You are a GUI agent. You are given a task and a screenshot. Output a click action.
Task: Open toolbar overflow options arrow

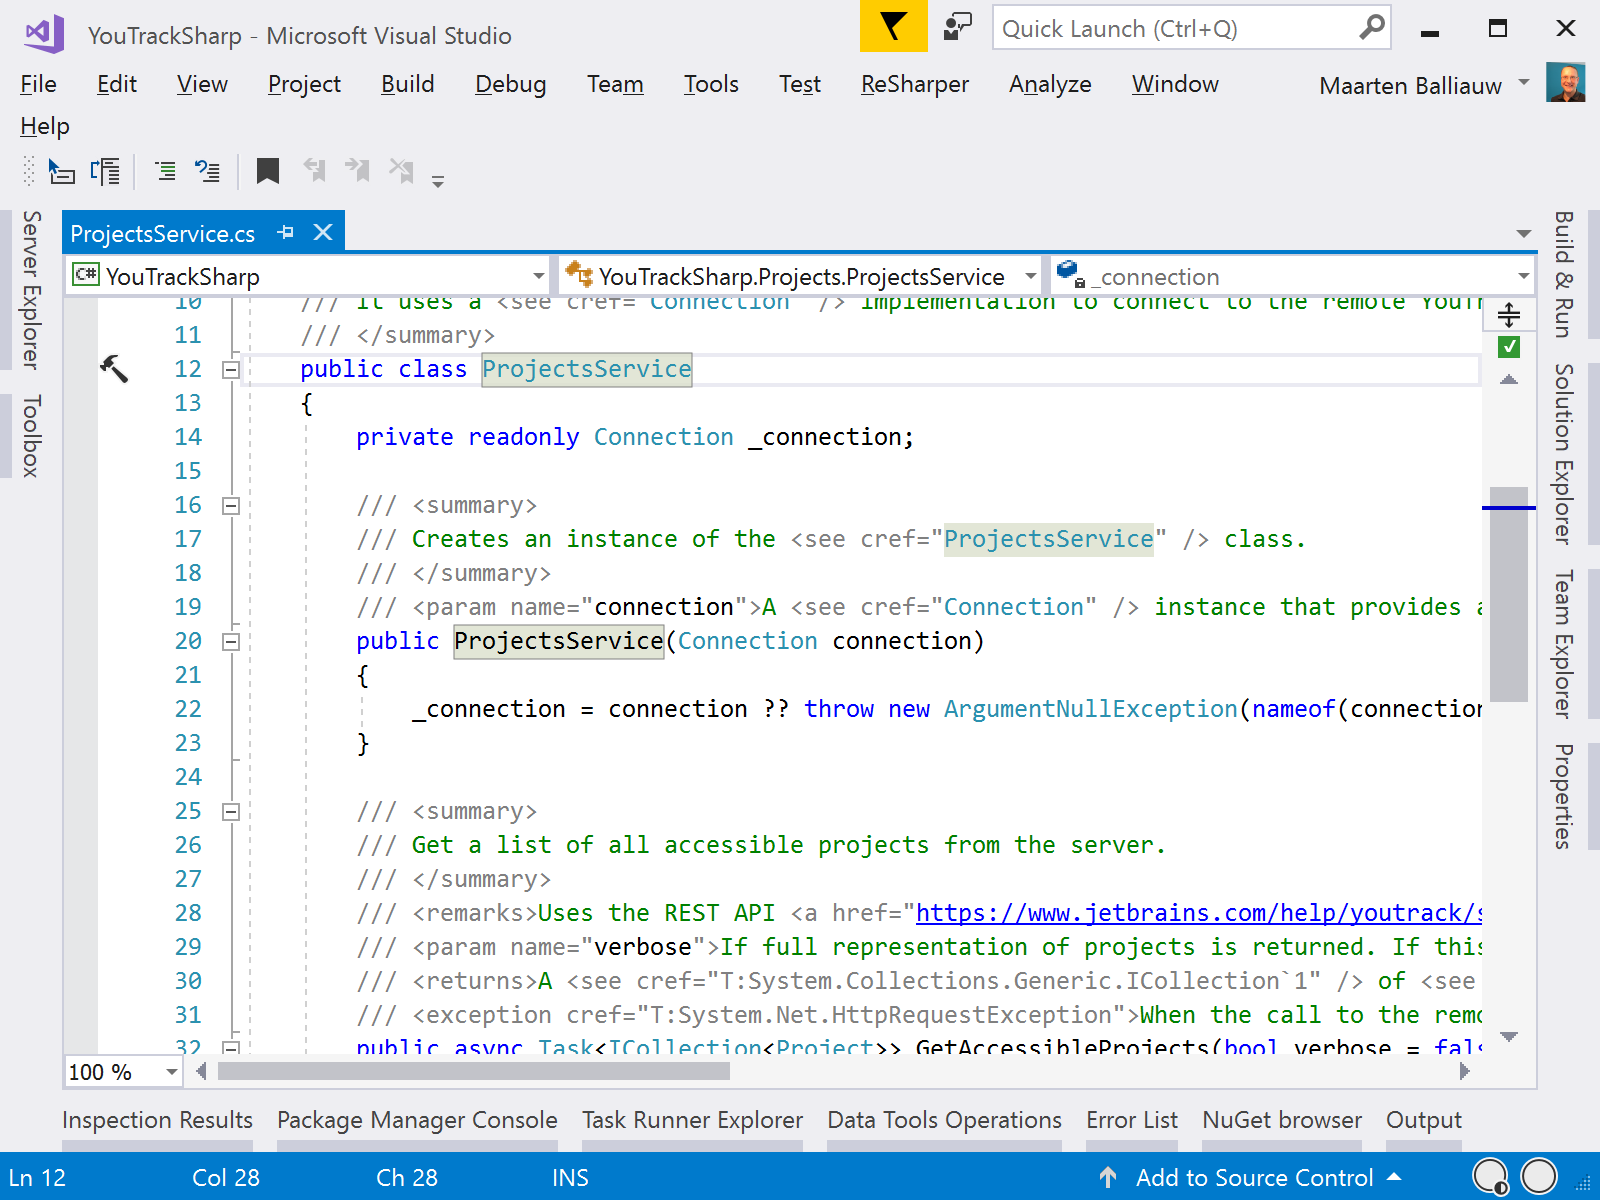438,181
